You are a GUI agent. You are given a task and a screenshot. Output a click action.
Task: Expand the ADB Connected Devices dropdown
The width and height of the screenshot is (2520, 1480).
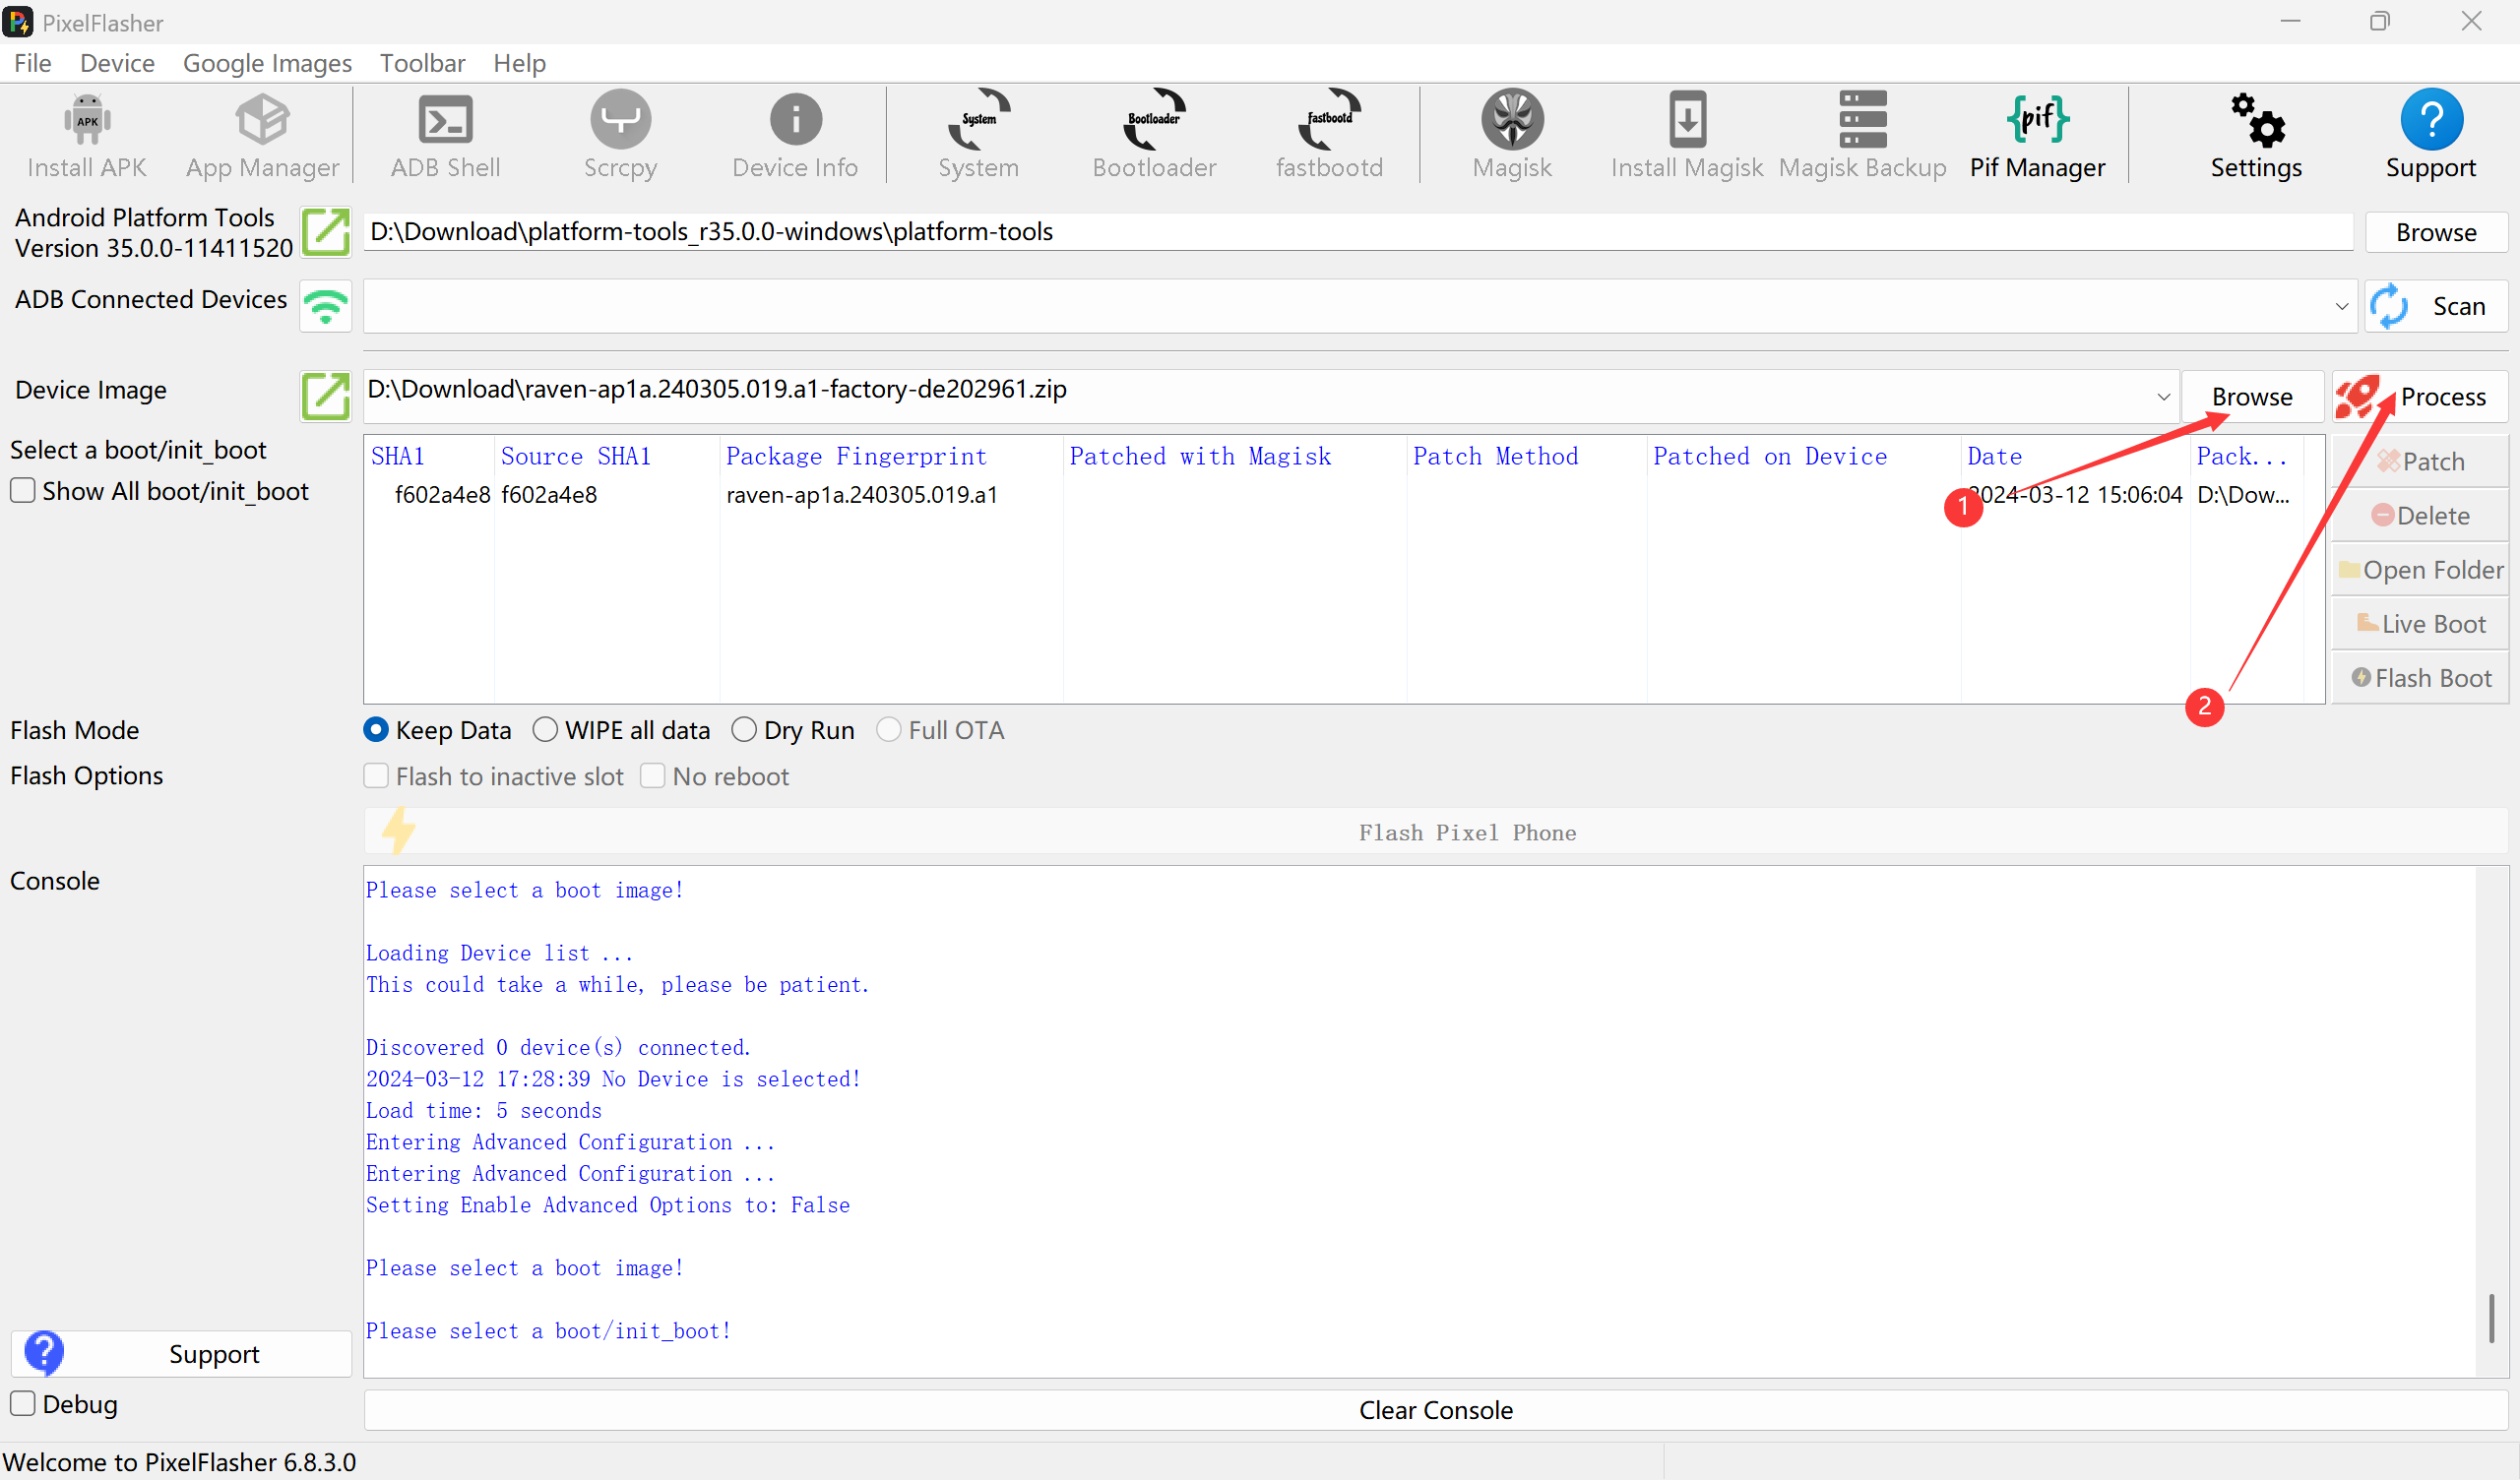tap(2341, 306)
